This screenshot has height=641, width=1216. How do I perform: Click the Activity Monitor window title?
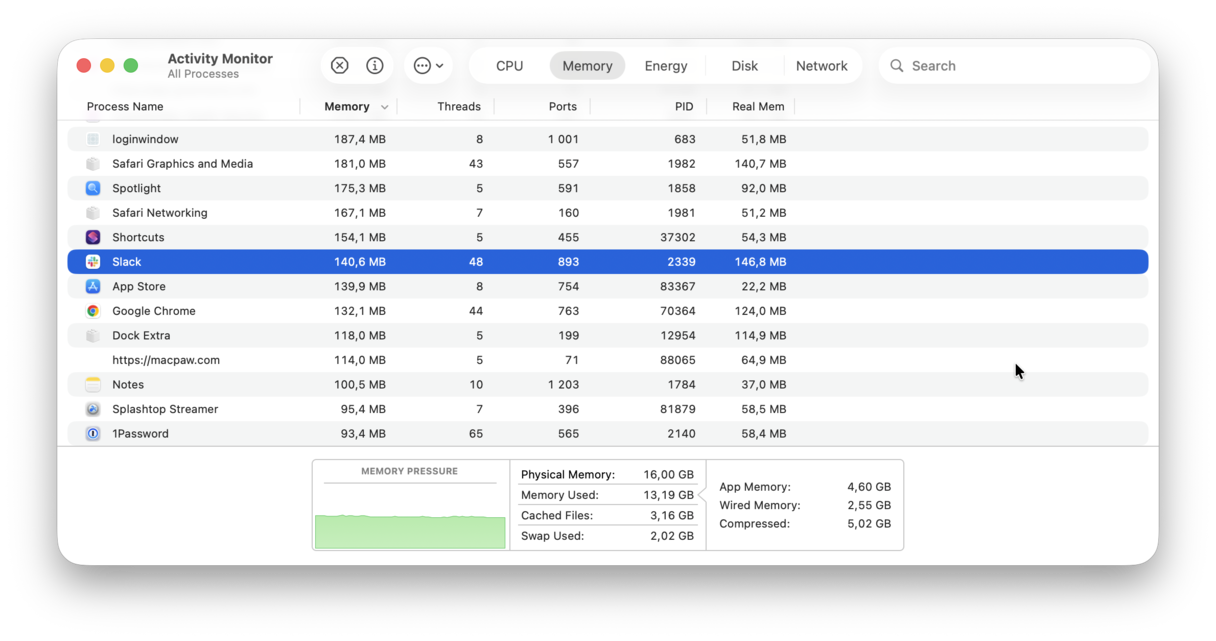220,59
